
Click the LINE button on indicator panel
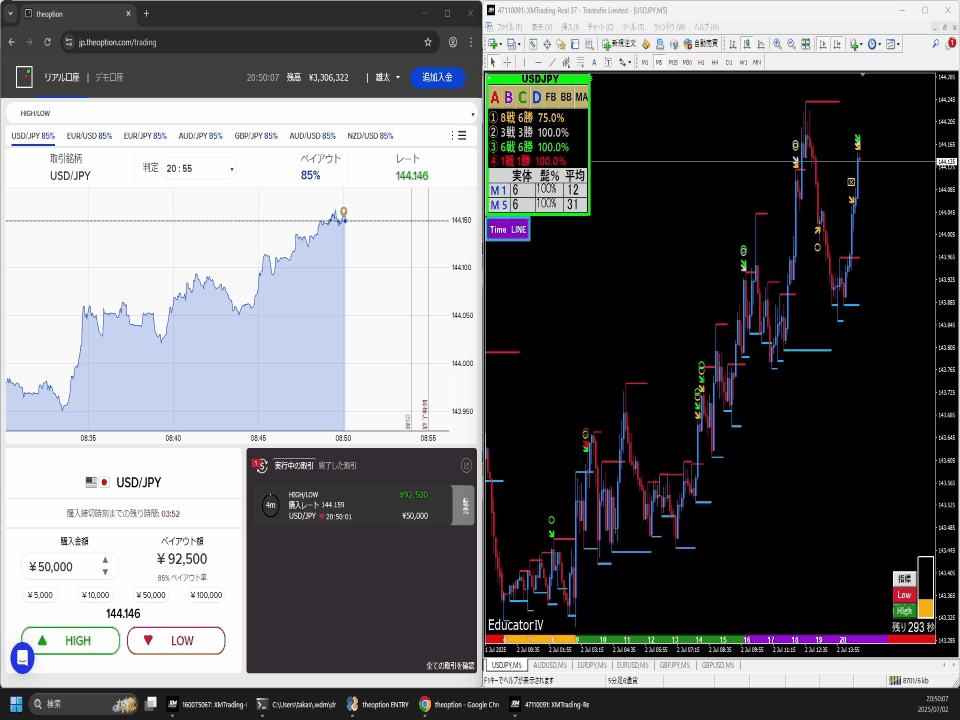pos(519,230)
